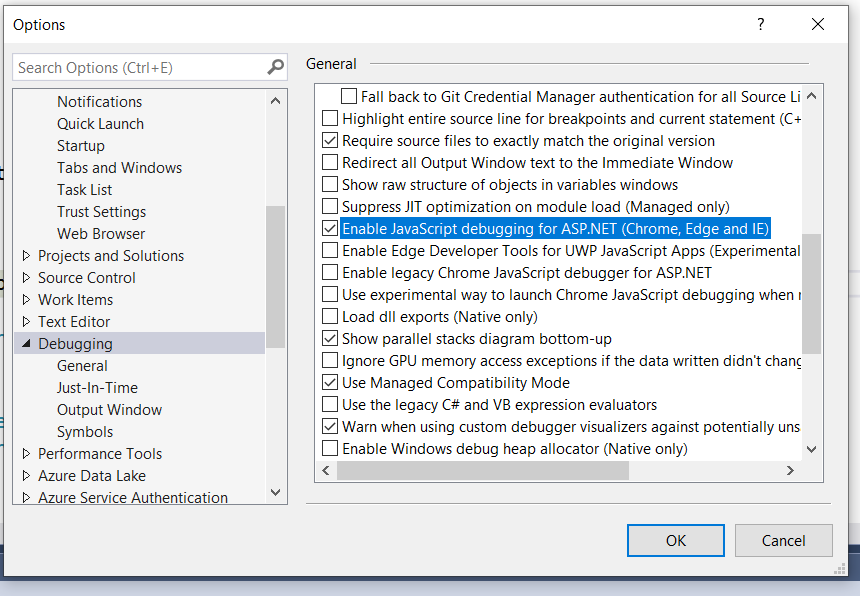Enable Suppress JIT optimization on module load
The image size is (860, 596).
pos(330,206)
